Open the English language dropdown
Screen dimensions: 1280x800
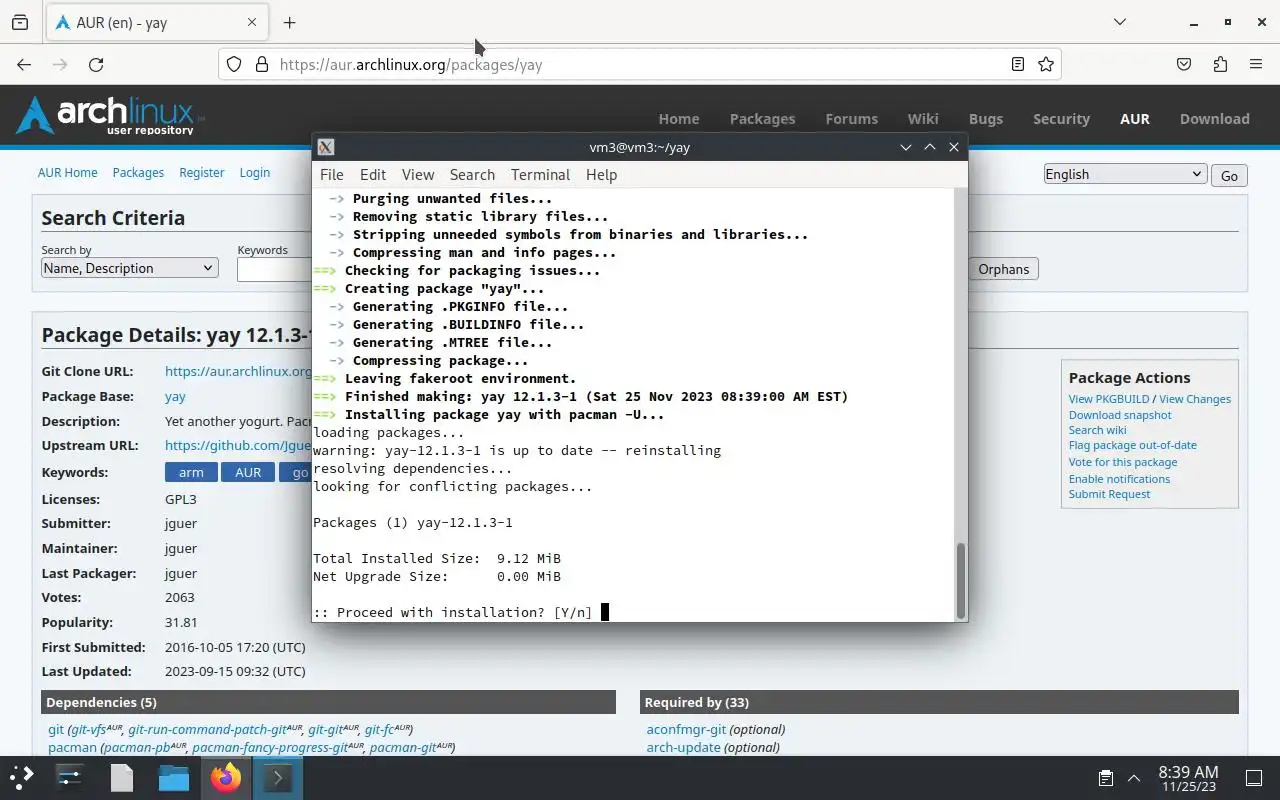1125,174
